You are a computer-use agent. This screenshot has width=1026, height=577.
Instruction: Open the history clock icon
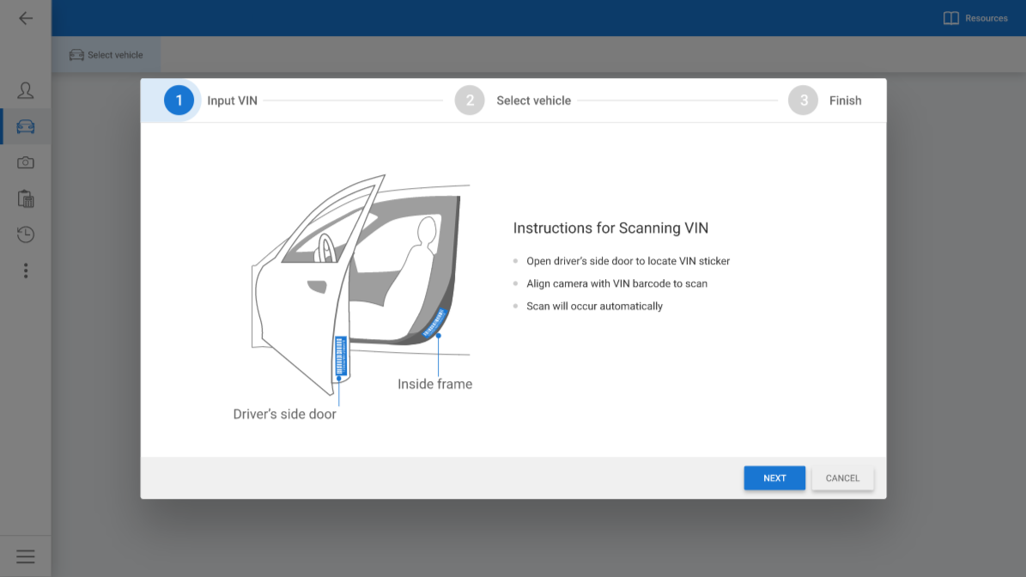(26, 235)
